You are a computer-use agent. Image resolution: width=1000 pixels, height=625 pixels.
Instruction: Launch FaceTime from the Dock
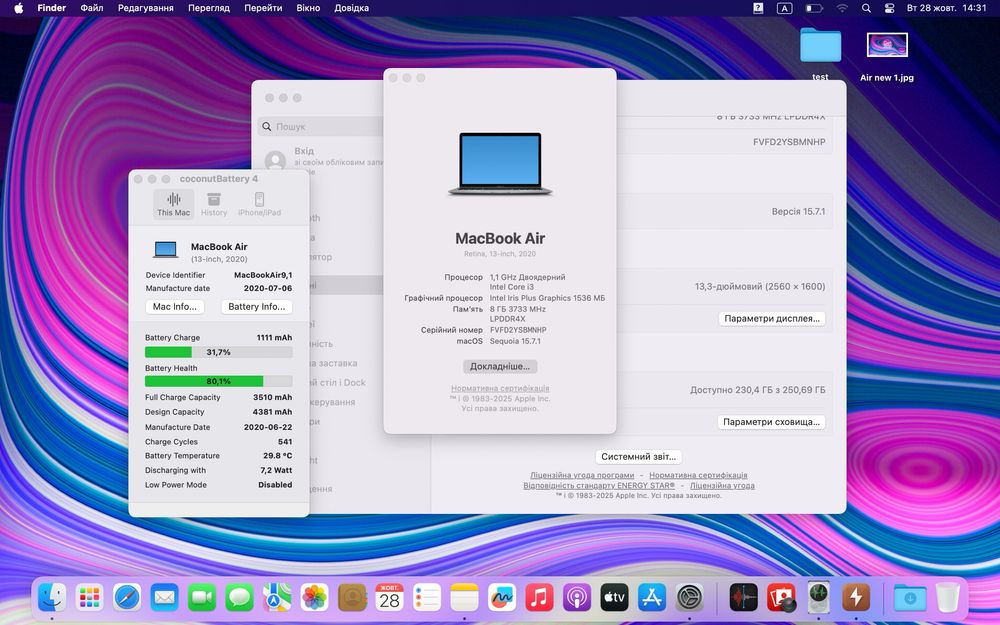tap(202, 598)
